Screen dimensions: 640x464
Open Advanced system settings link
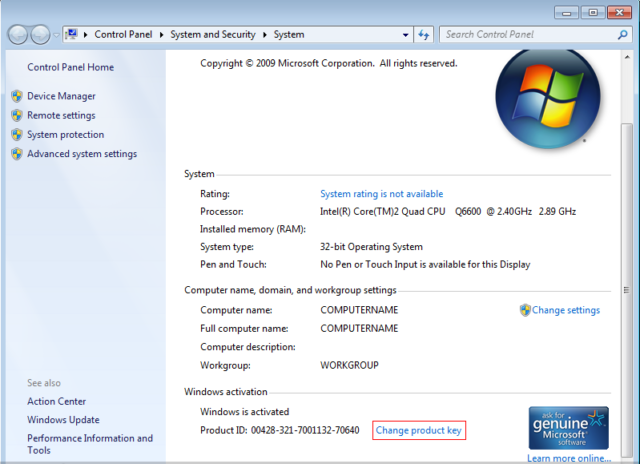click(x=82, y=153)
